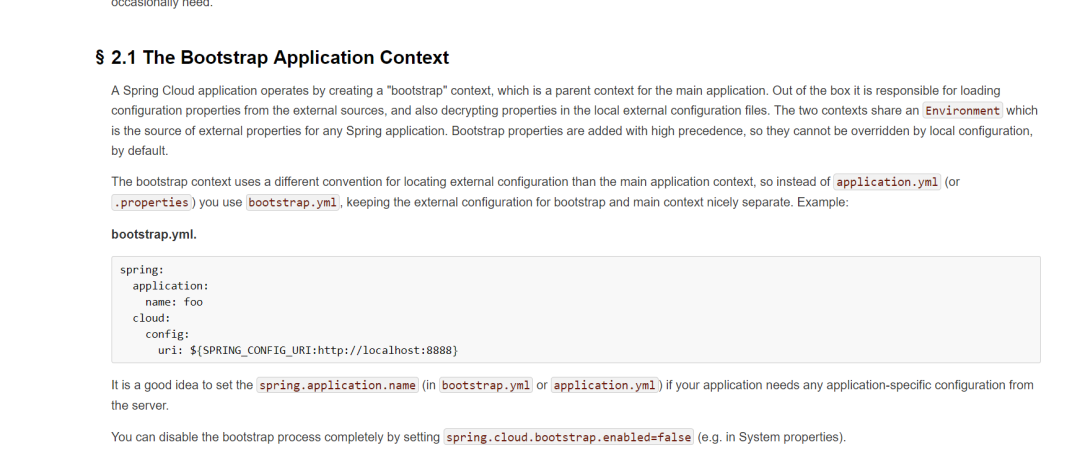
Task: Click the "cloud:" line in the YAML snippet
Action: coord(151,318)
